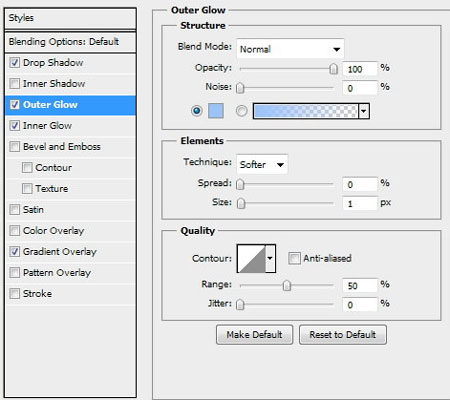Click the Noise slider handle
Screen dimensions: 450x400
point(240,88)
